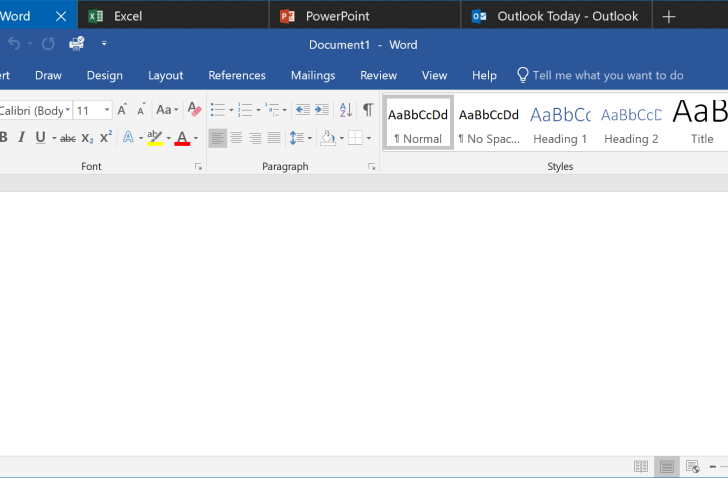Apply Text Effects and Typography icon

[x=128, y=137]
